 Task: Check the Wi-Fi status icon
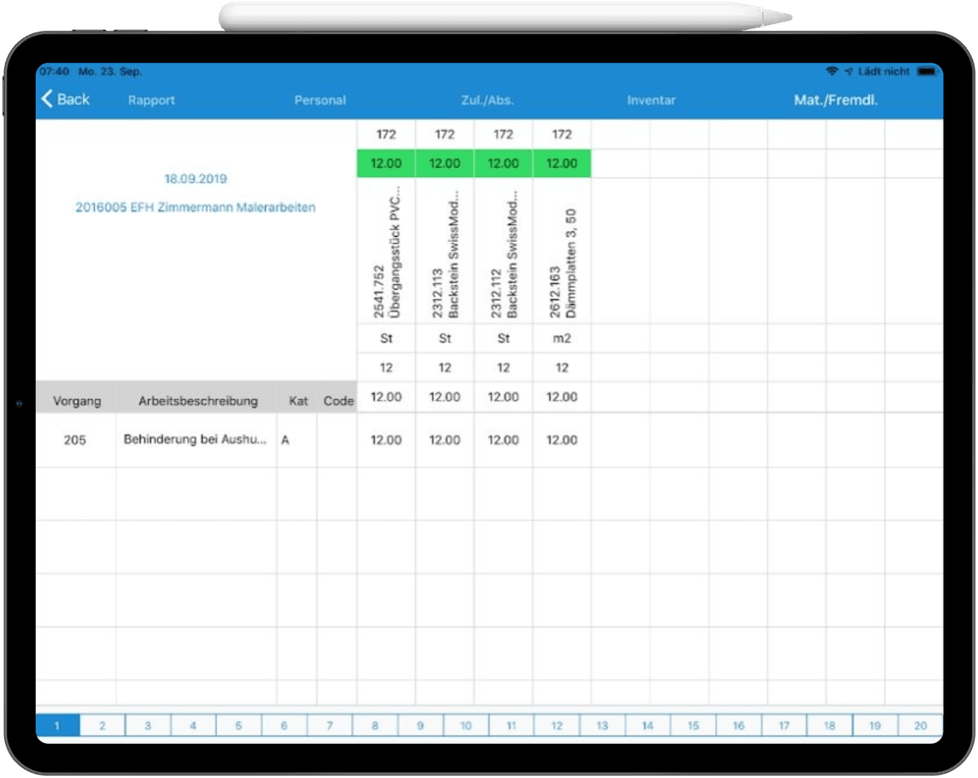pyautogui.click(x=831, y=72)
